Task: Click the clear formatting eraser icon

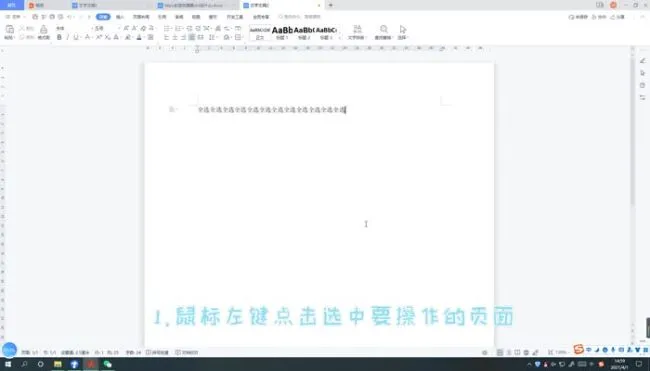Action: [143, 28]
